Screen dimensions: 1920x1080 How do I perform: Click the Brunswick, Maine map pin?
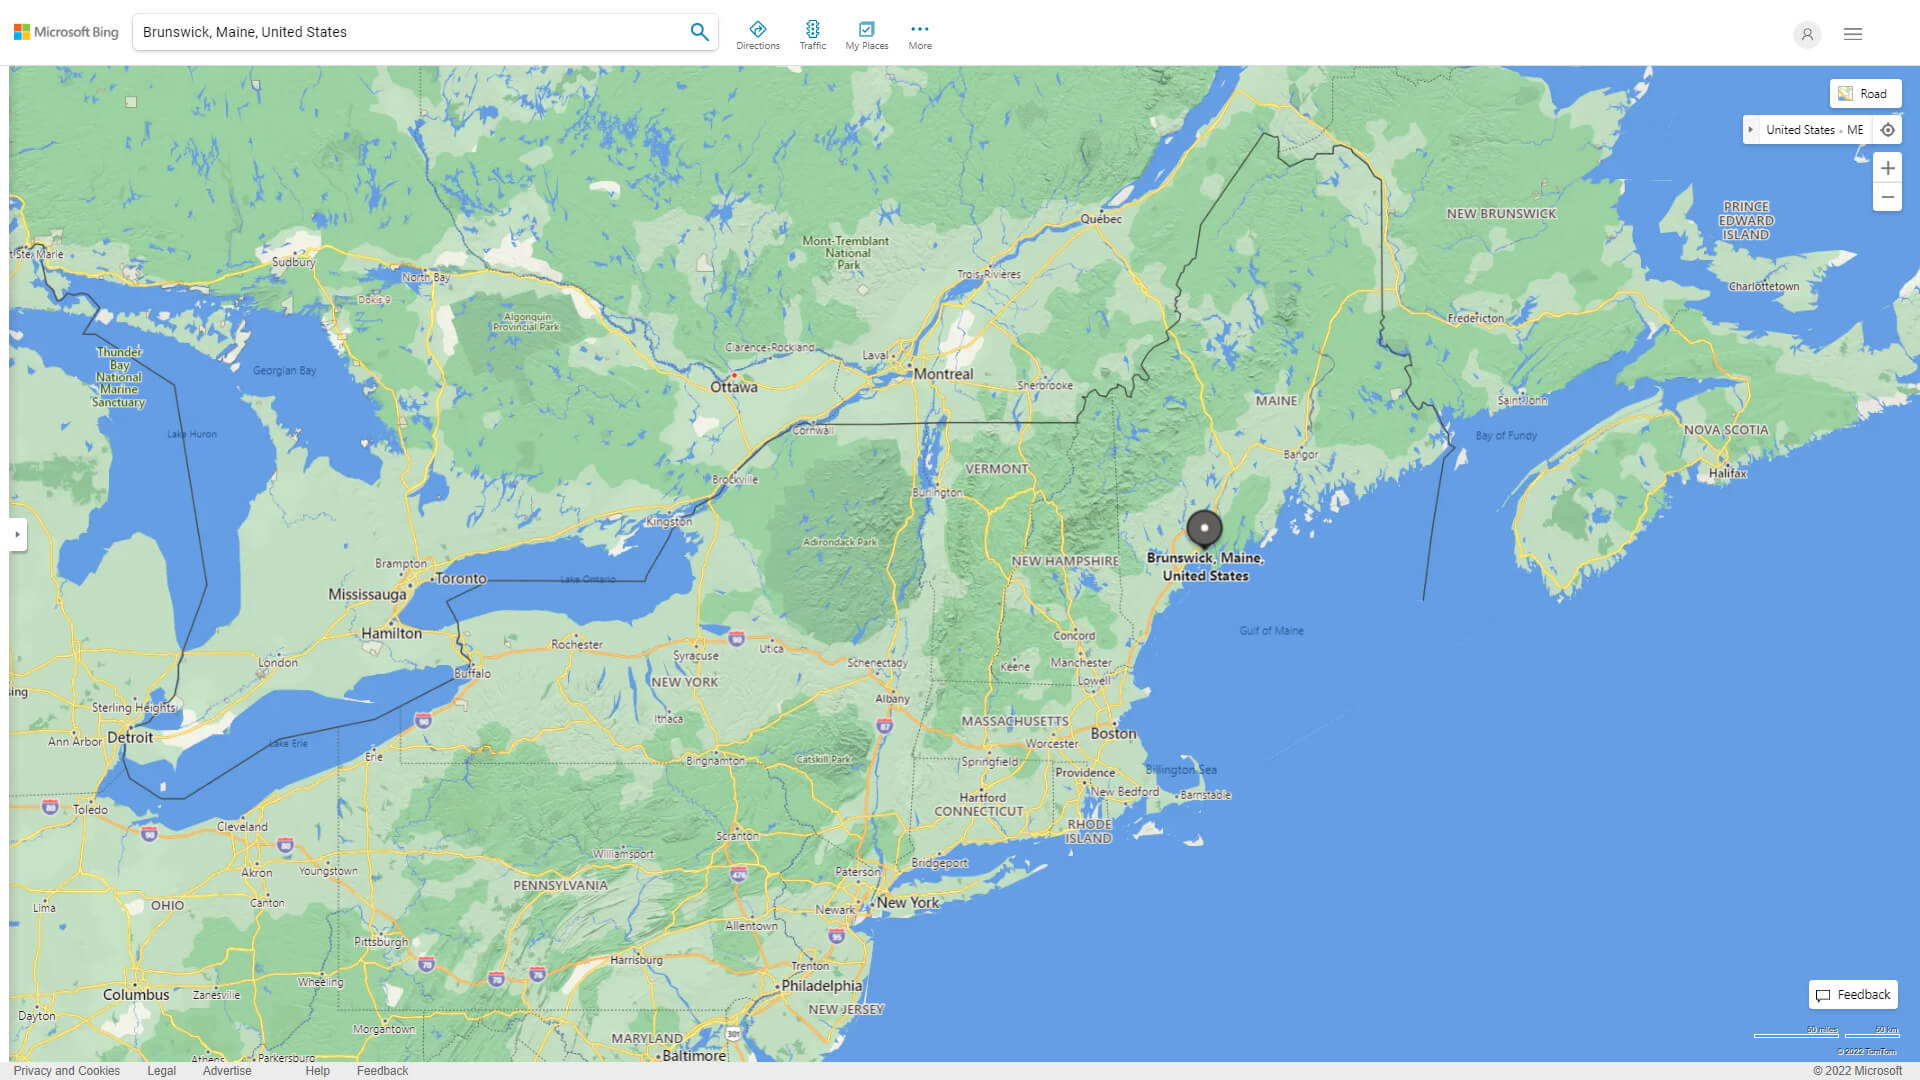pos(1204,528)
